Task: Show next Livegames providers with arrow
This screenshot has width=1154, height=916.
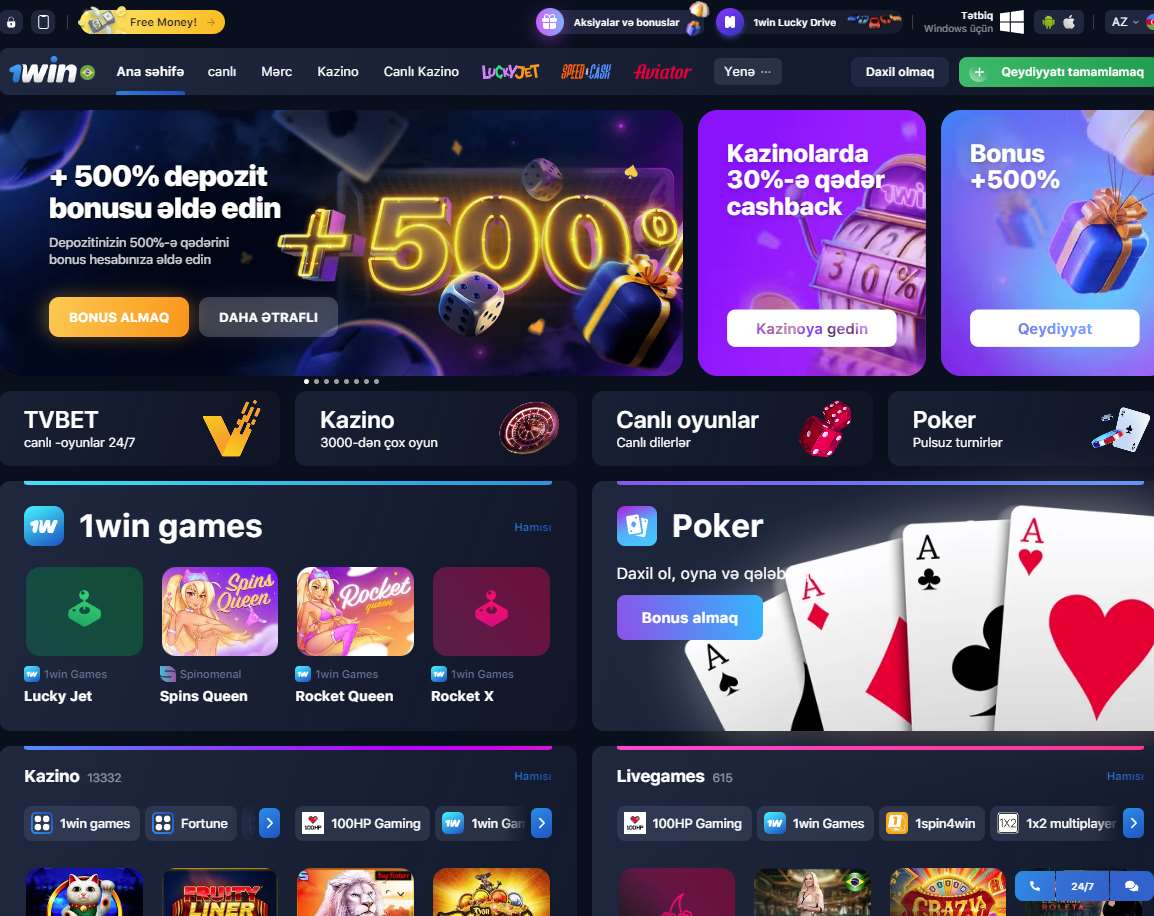Action: click(1133, 823)
